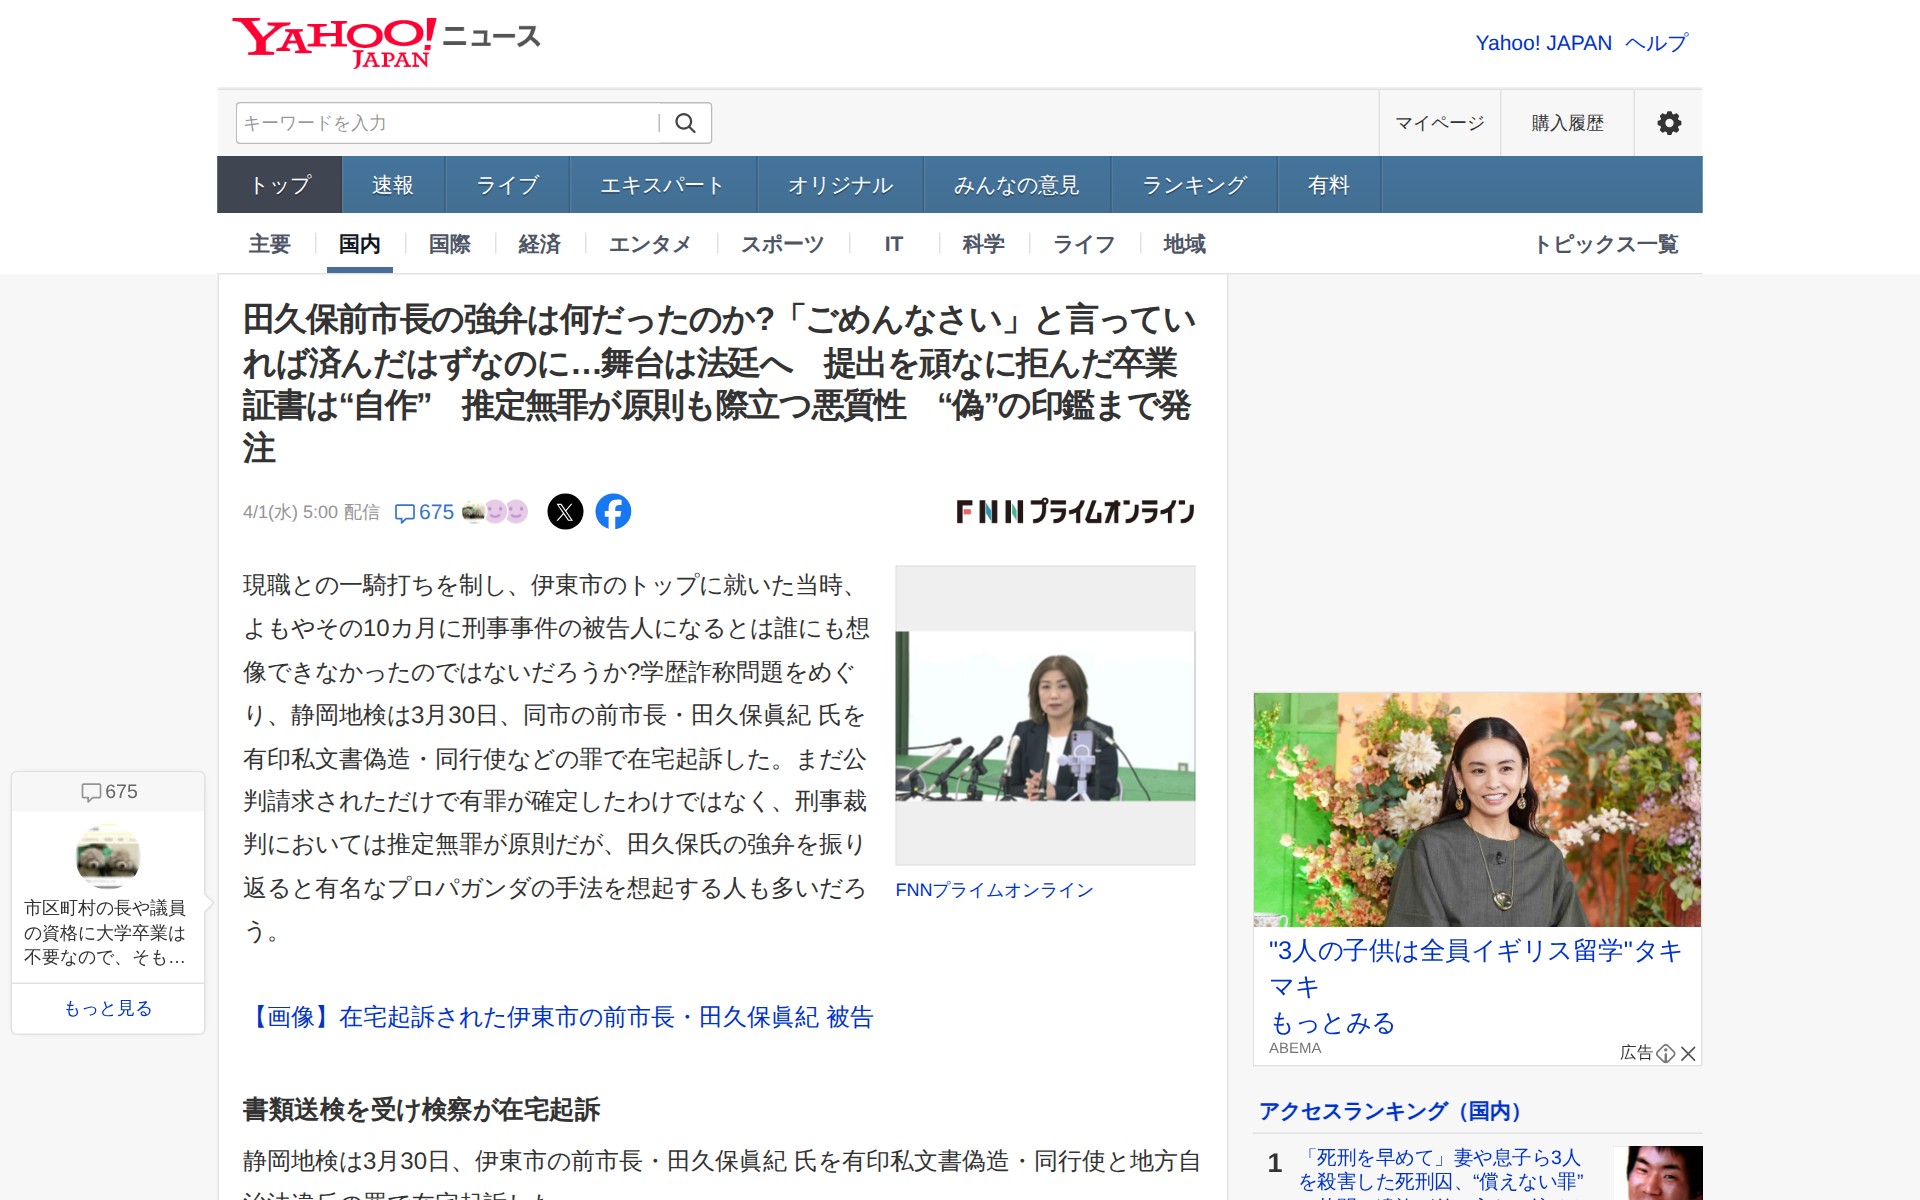Share article on Facebook icon
This screenshot has width=1920, height=1200.
point(613,512)
